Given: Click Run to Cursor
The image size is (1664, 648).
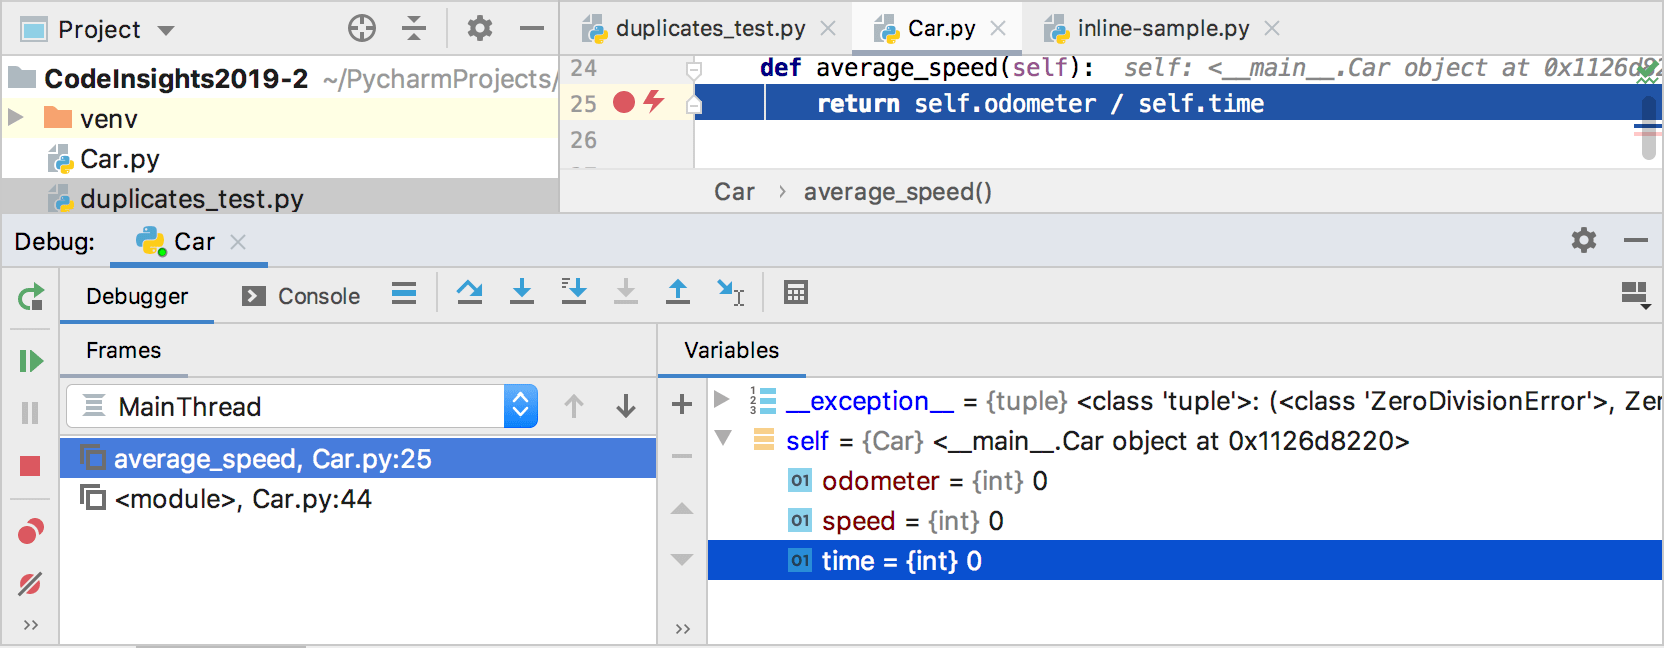Looking at the screenshot, I should pyautogui.click(x=731, y=292).
